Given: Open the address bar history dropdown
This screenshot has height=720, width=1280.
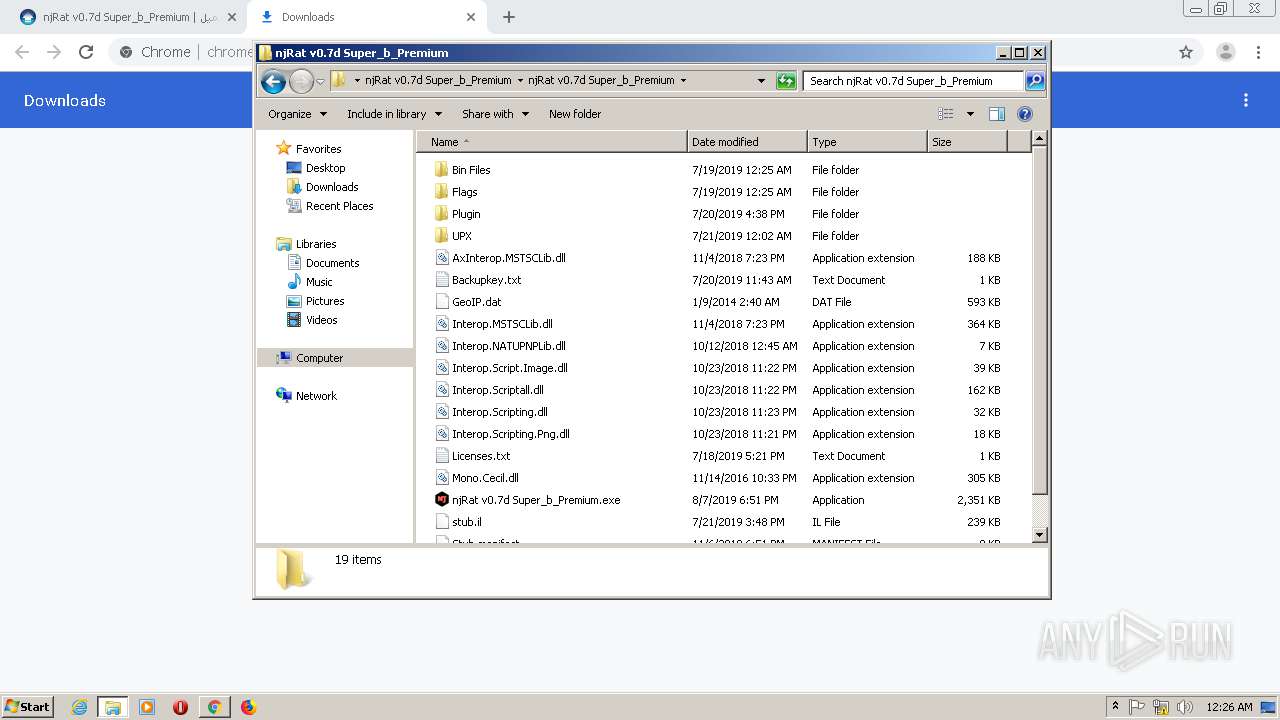Looking at the screenshot, I should pos(761,81).
